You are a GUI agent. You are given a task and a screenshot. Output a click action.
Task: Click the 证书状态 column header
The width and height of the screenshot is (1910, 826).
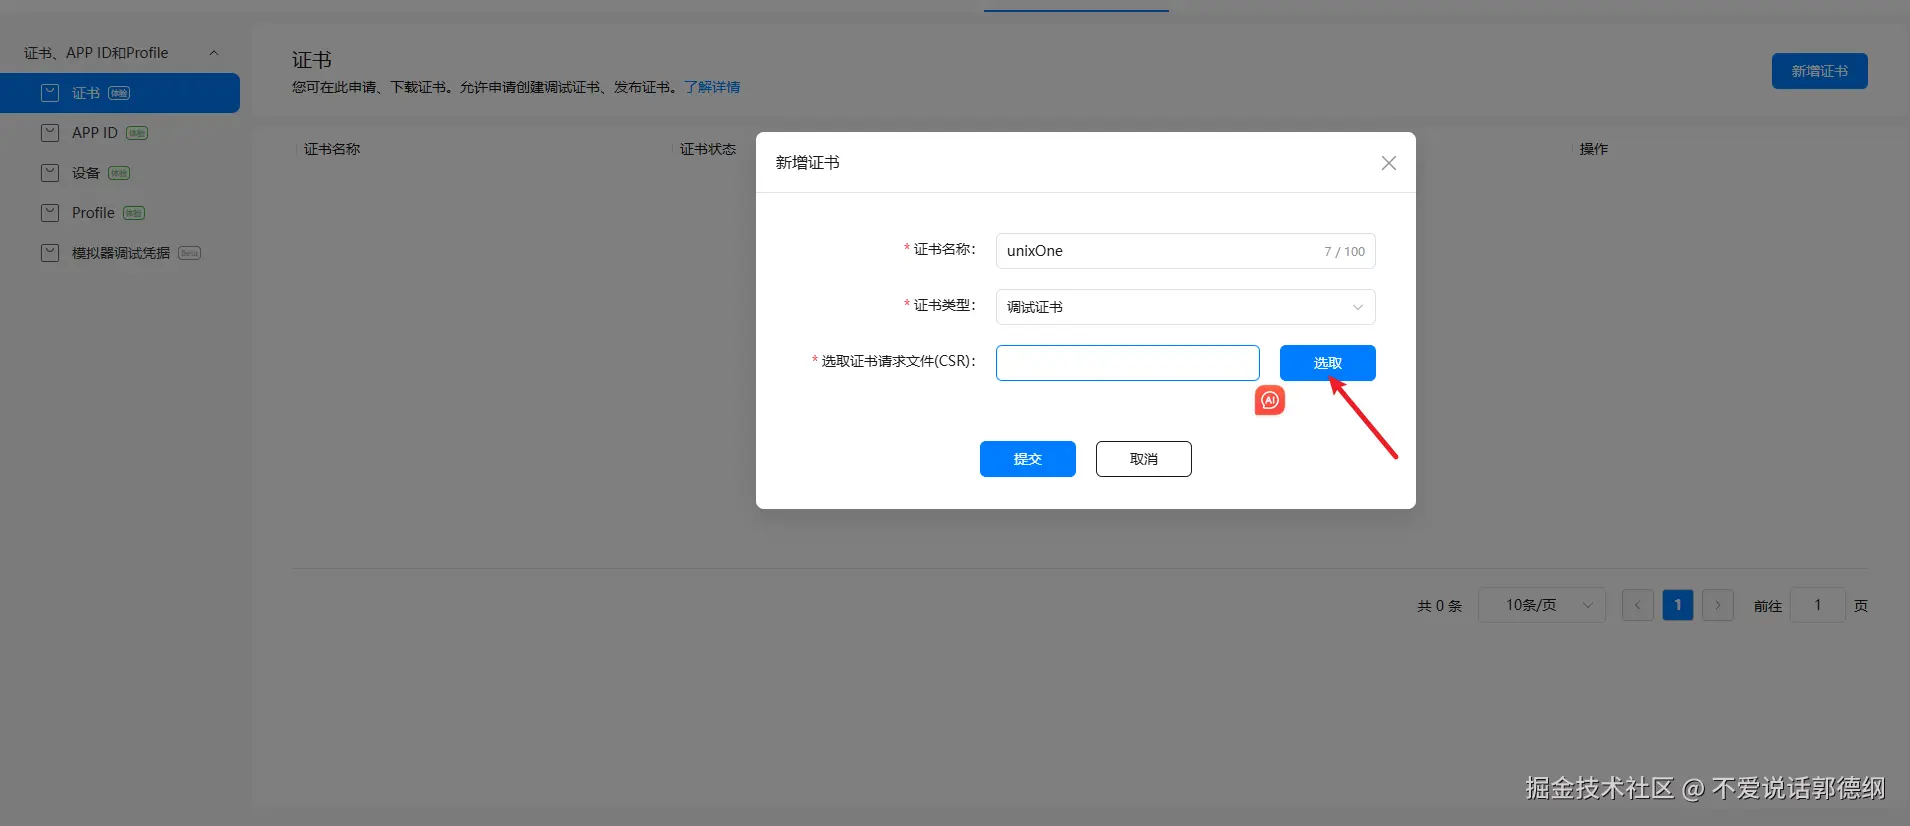tap(708, 149)
